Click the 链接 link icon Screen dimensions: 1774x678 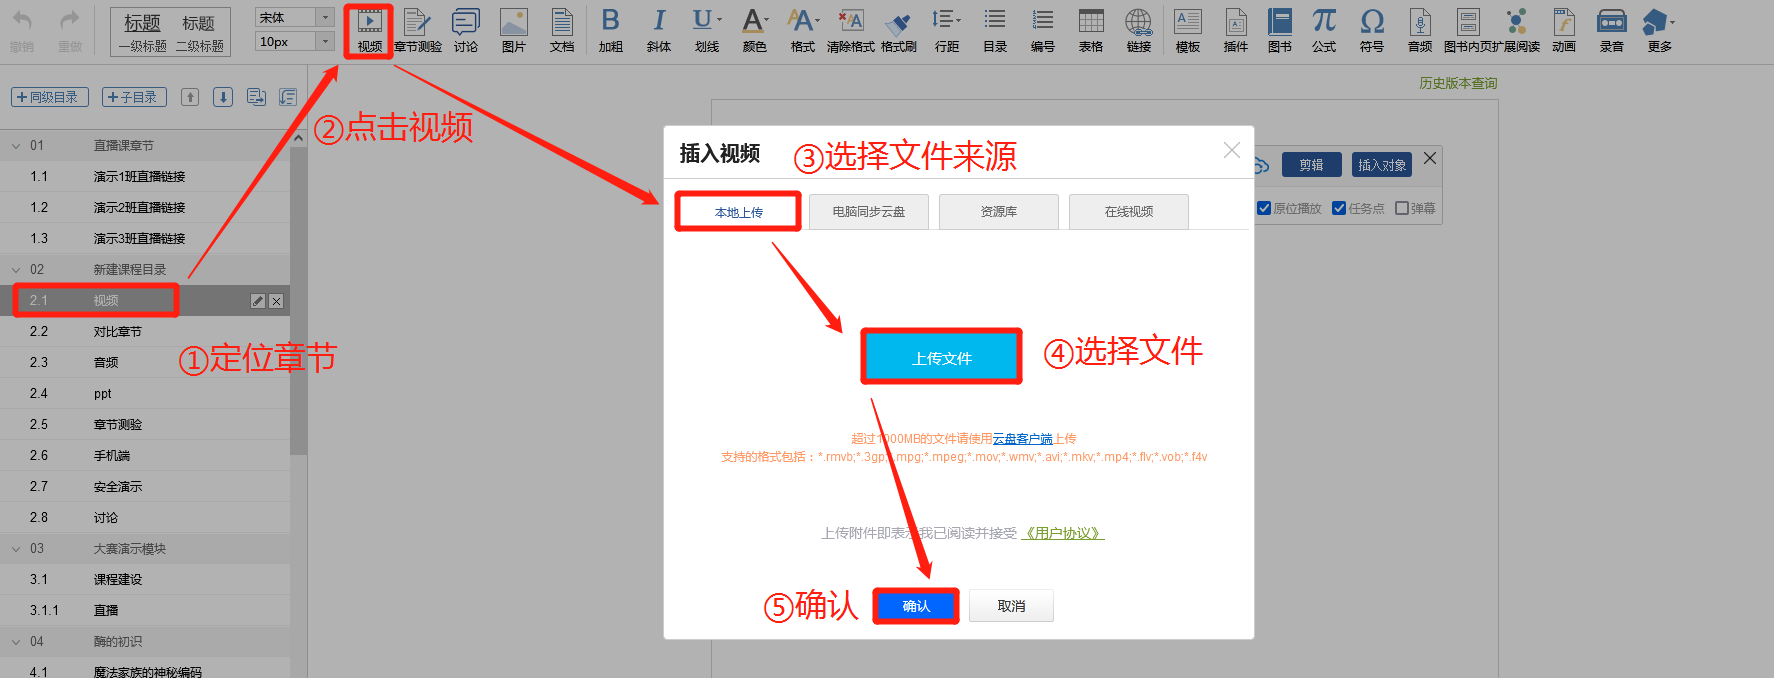(1138, 30)
